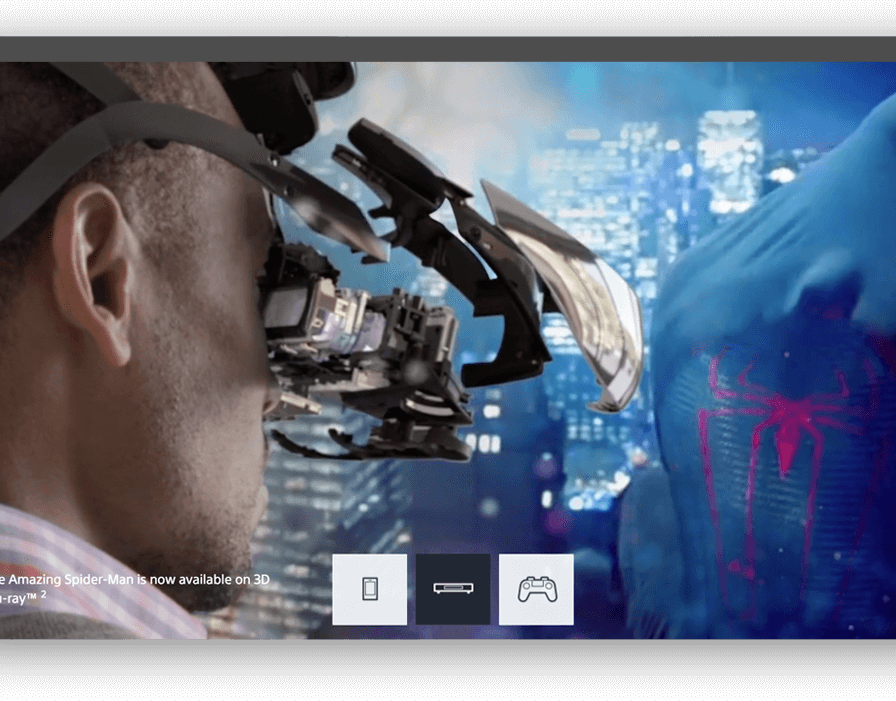Image resolution: width=896 pixels, height=701 pixels.
Task: Select the Blu-ray player icon tile
Action: (453, 589)
